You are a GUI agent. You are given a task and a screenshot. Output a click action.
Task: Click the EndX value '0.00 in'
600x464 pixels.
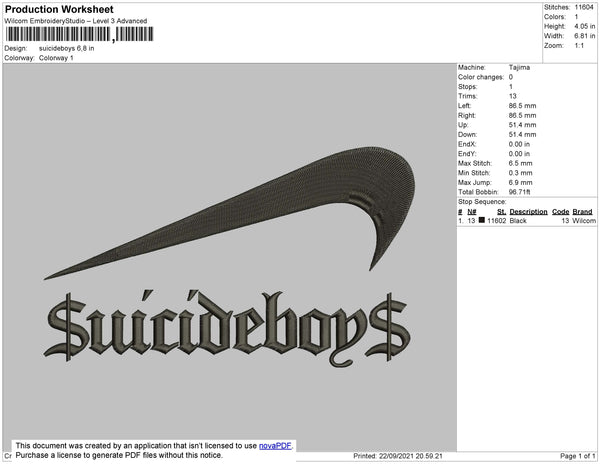[x=519, y=144]
